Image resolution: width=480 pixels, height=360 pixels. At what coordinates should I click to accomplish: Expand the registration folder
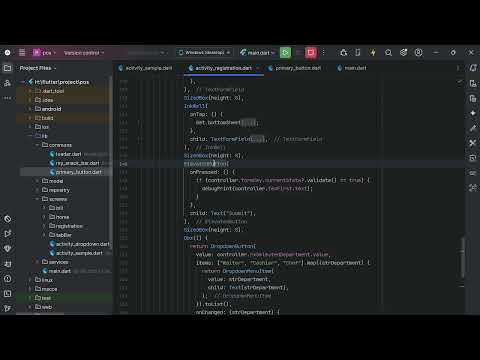[x=44, y=226]
